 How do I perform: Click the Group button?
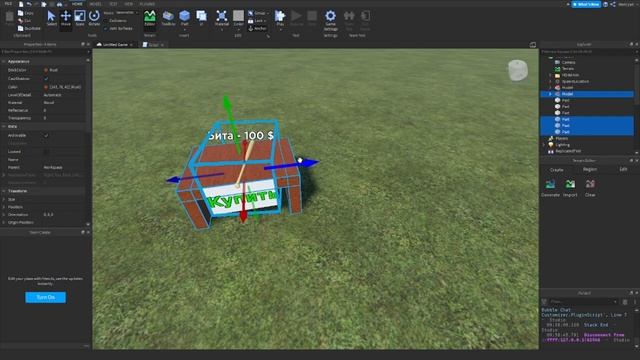tap(258, 13)
